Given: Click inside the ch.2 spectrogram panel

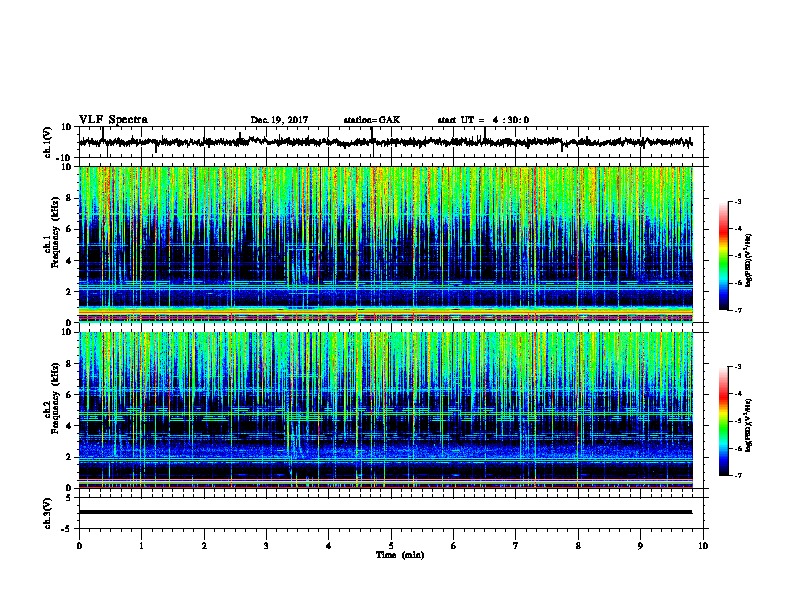Looking at the screenshot, I should (x=385, y=410).
